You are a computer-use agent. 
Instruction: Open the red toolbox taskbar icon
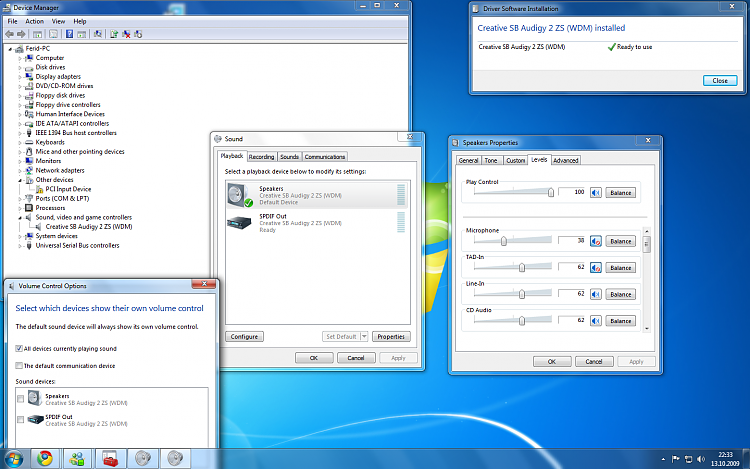(110, 458)
